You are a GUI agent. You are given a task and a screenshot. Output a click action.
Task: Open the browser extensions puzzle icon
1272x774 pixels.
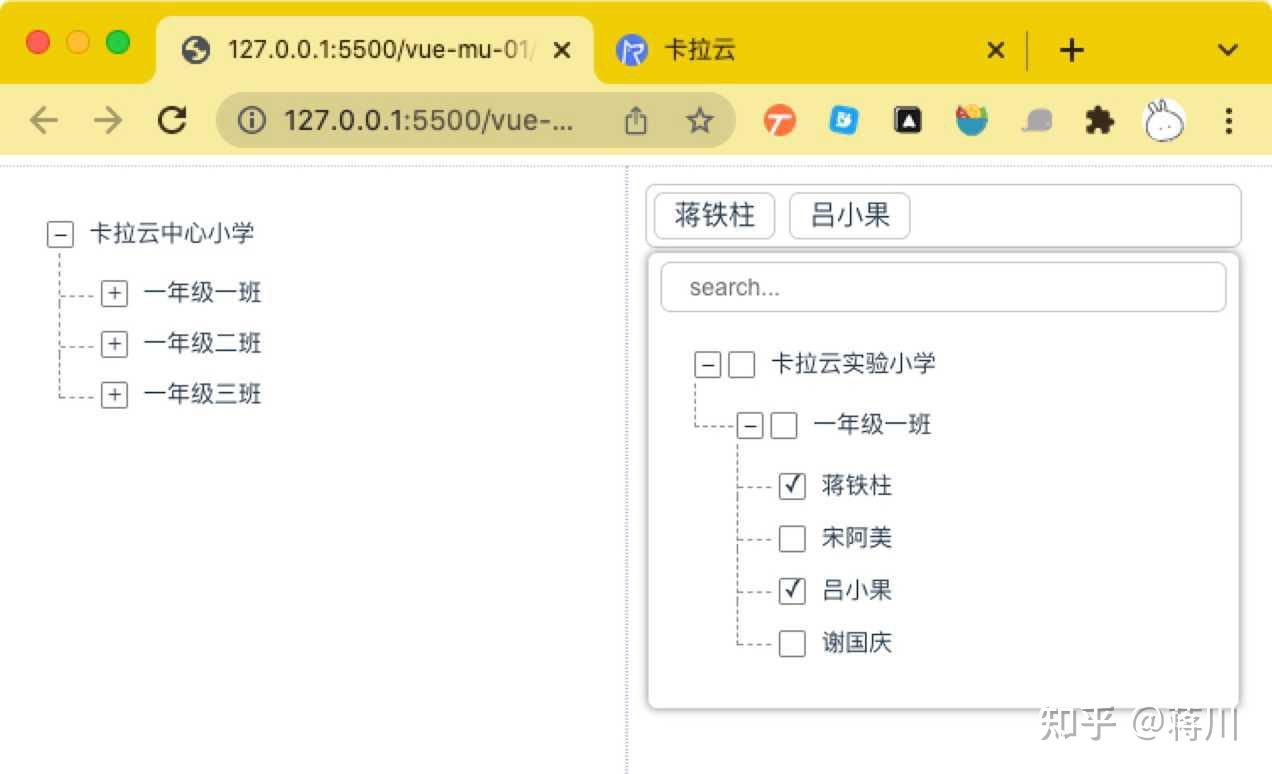coord(1099,120)
